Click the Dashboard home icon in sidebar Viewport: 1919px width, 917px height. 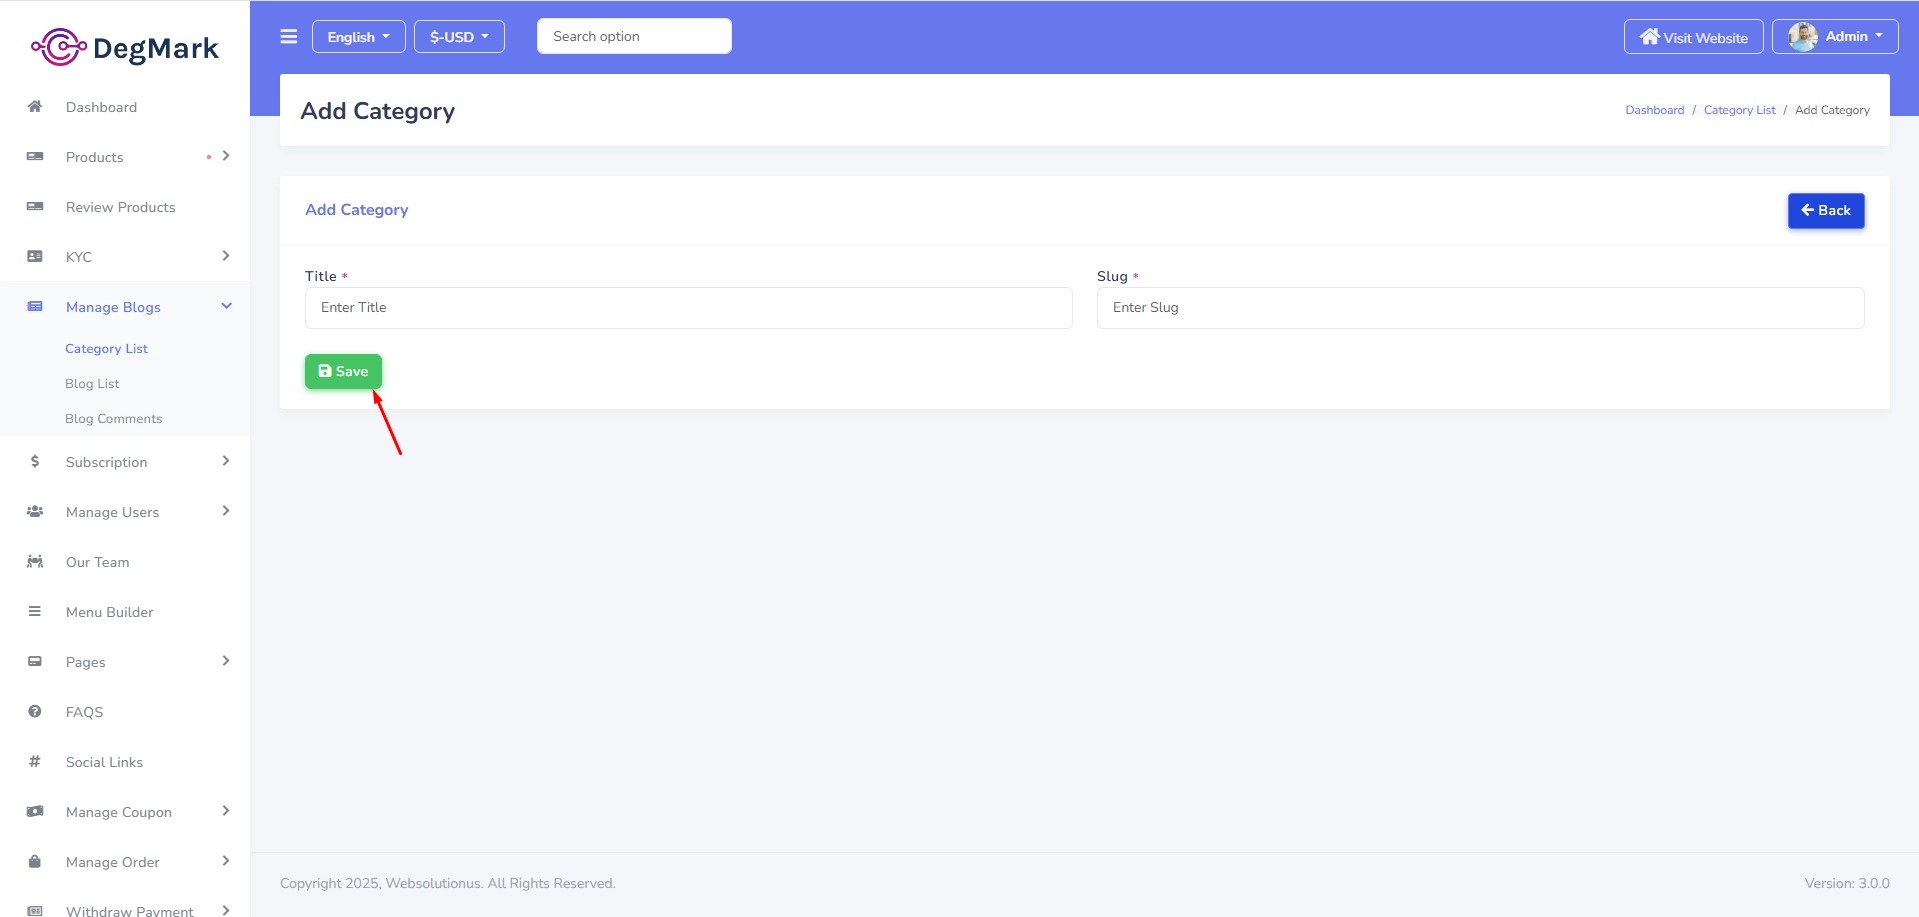coord(35,107)
